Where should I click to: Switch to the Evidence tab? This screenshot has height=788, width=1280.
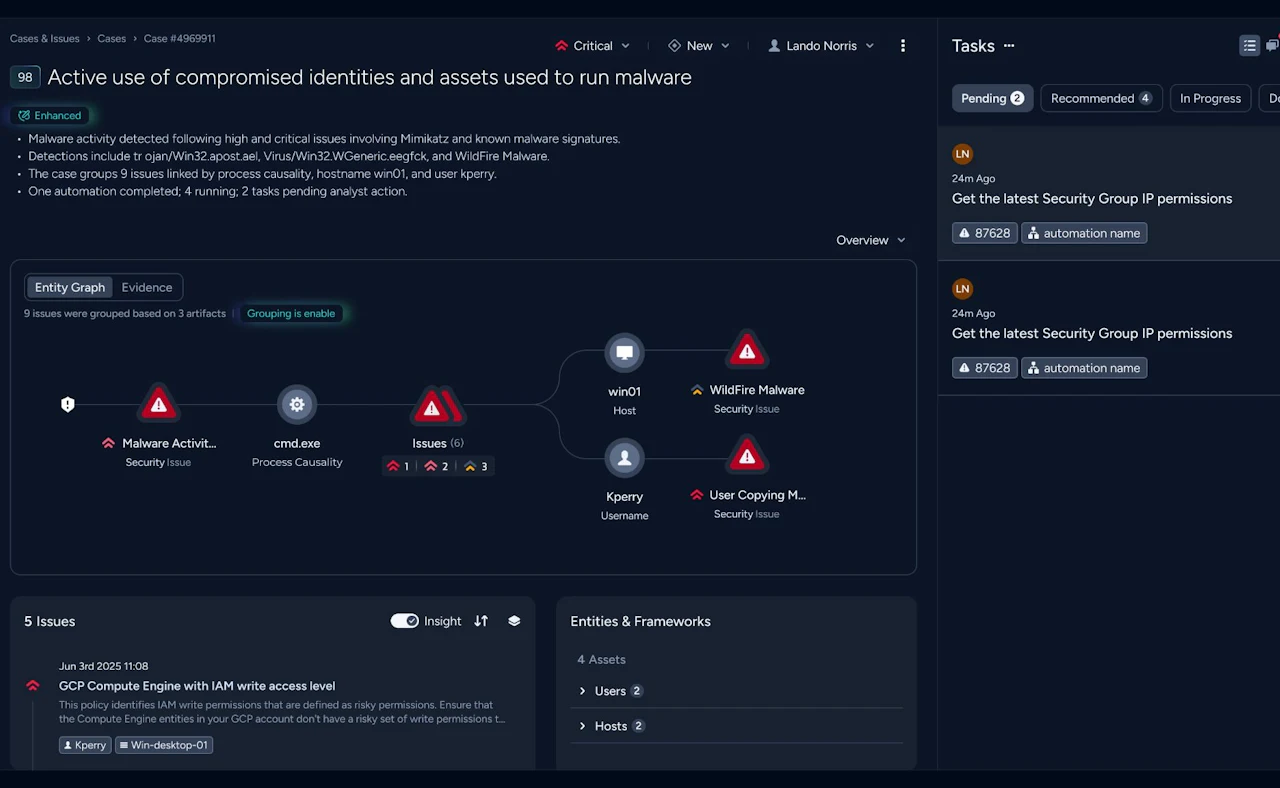point(146,287)
